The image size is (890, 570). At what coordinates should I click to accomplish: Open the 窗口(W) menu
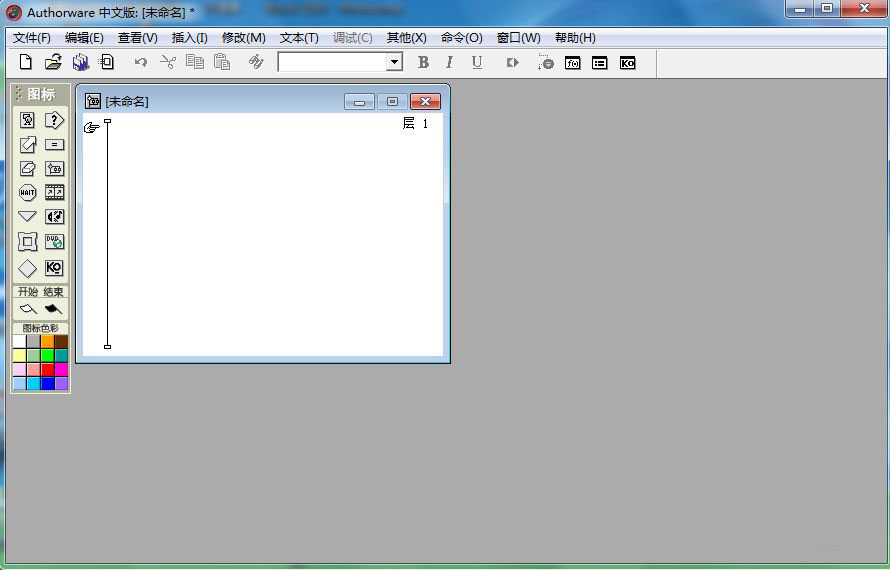[x=518, y=38]
